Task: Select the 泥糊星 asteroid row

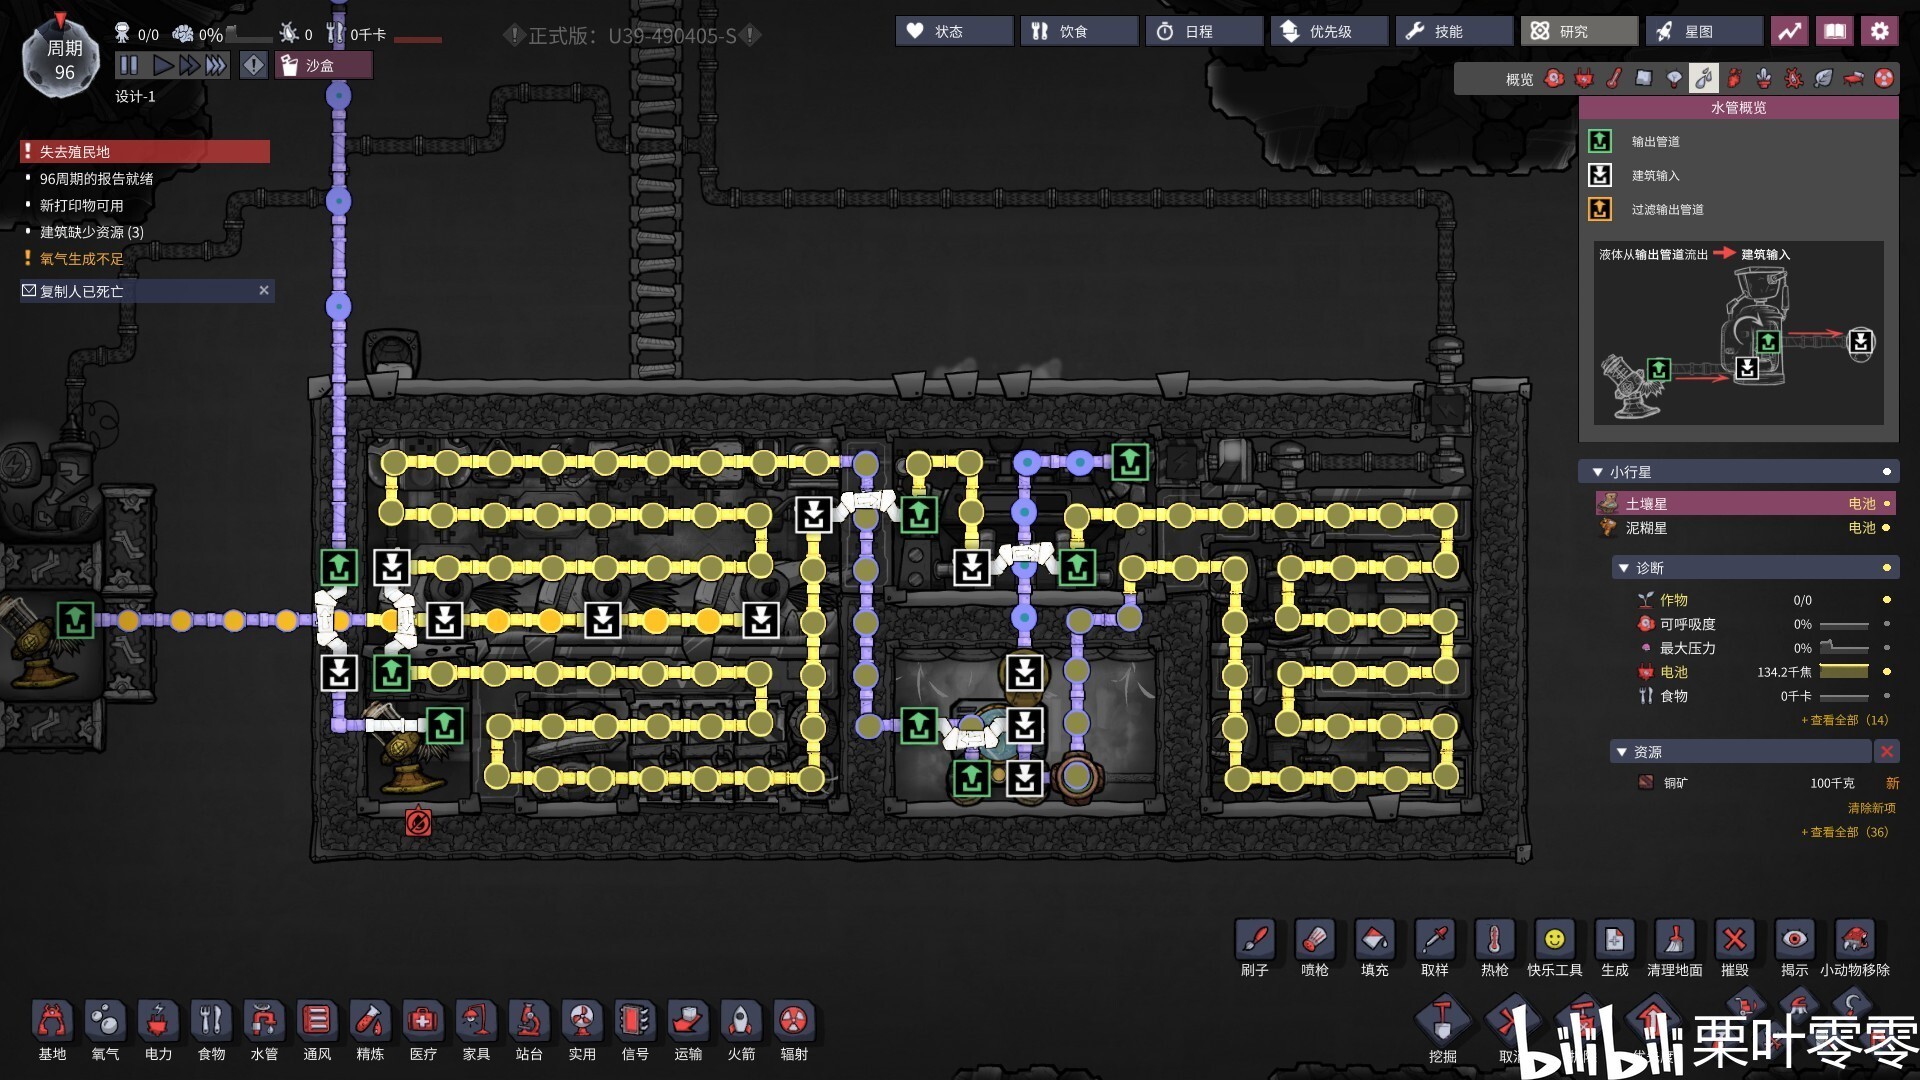Action: coord(1745,528)
